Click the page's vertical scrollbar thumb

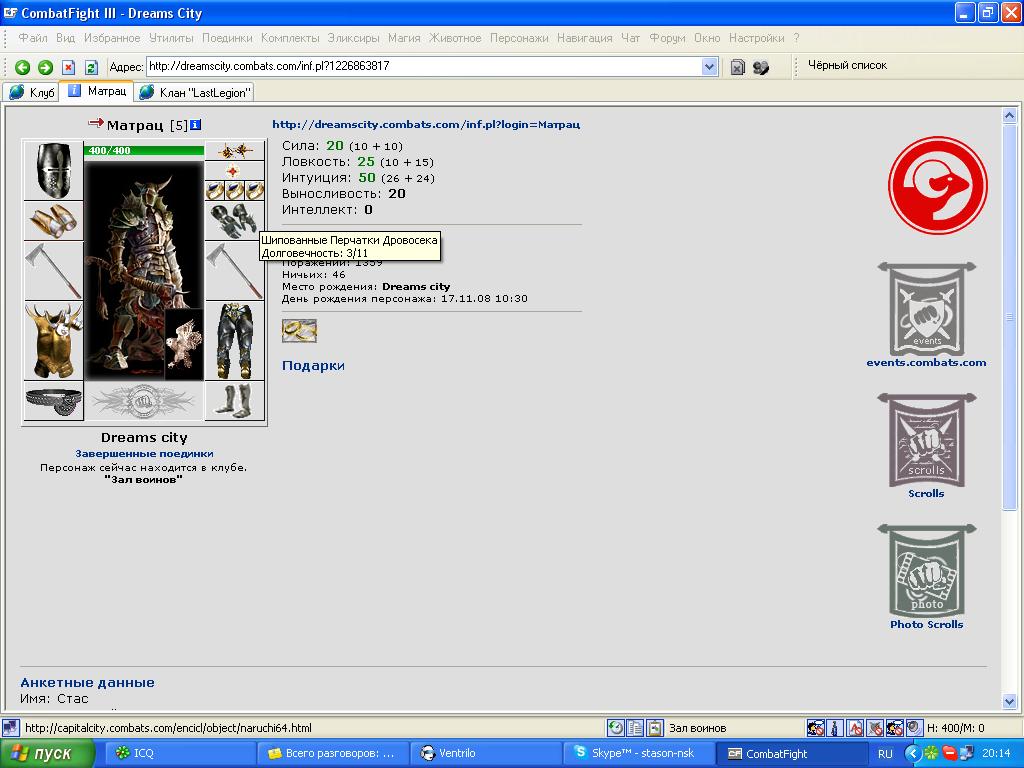click(x=1009, y=317)
